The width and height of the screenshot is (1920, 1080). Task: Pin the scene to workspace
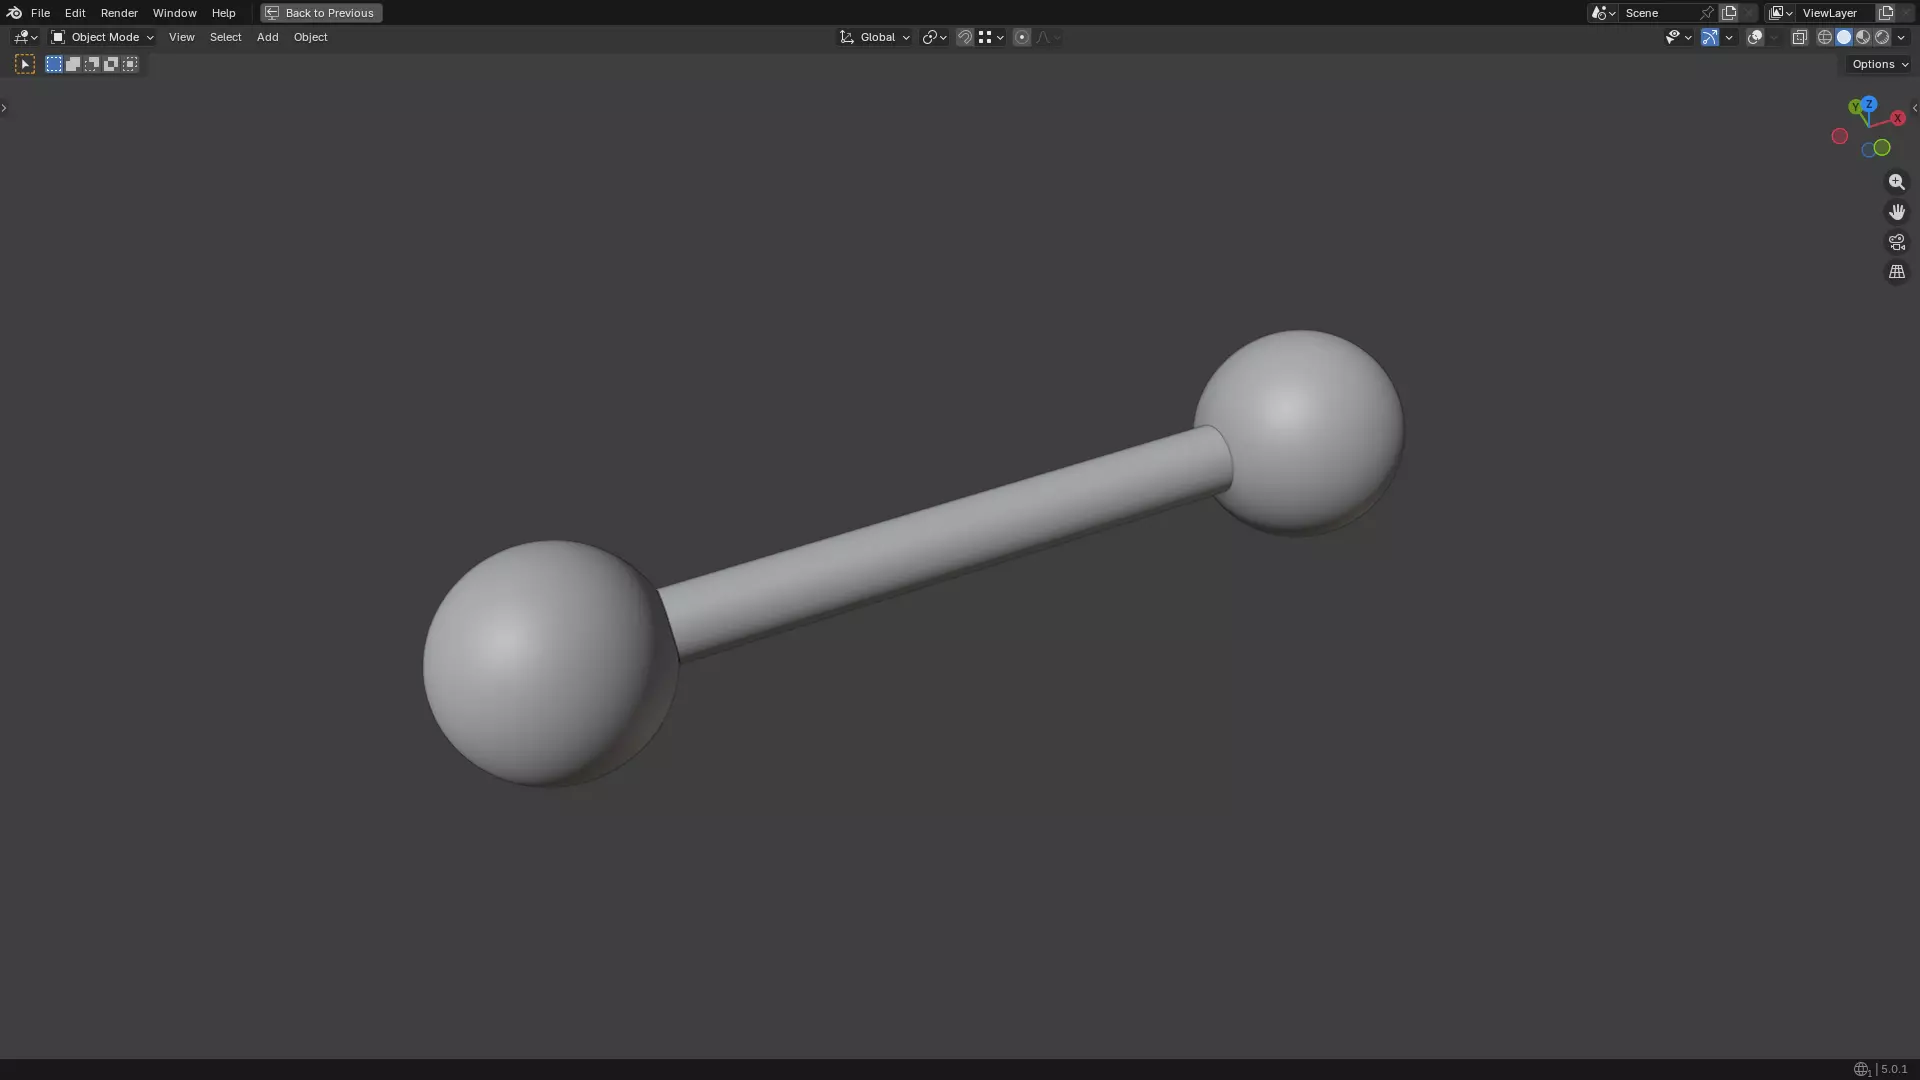[x=1707, y=13]
